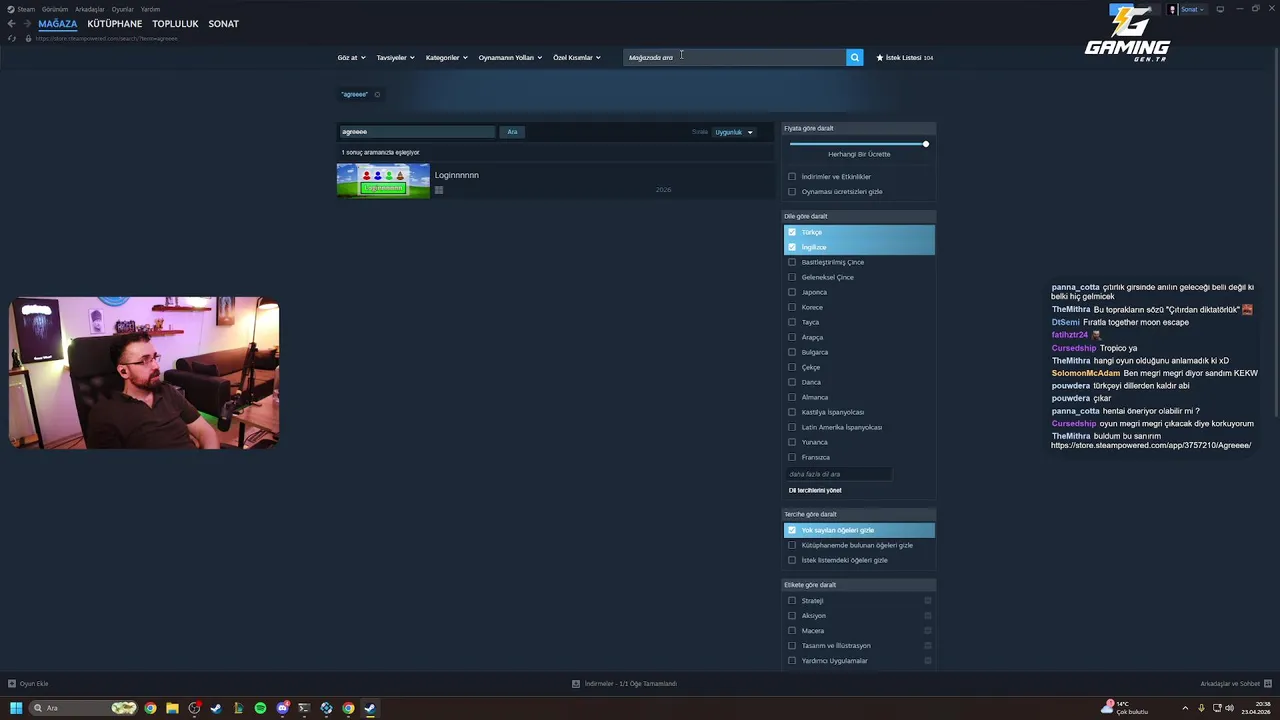Enable İndirimler ve Etkinlikler checkbox
This screenshot has height=720, width=1280.
pos(792,177)
